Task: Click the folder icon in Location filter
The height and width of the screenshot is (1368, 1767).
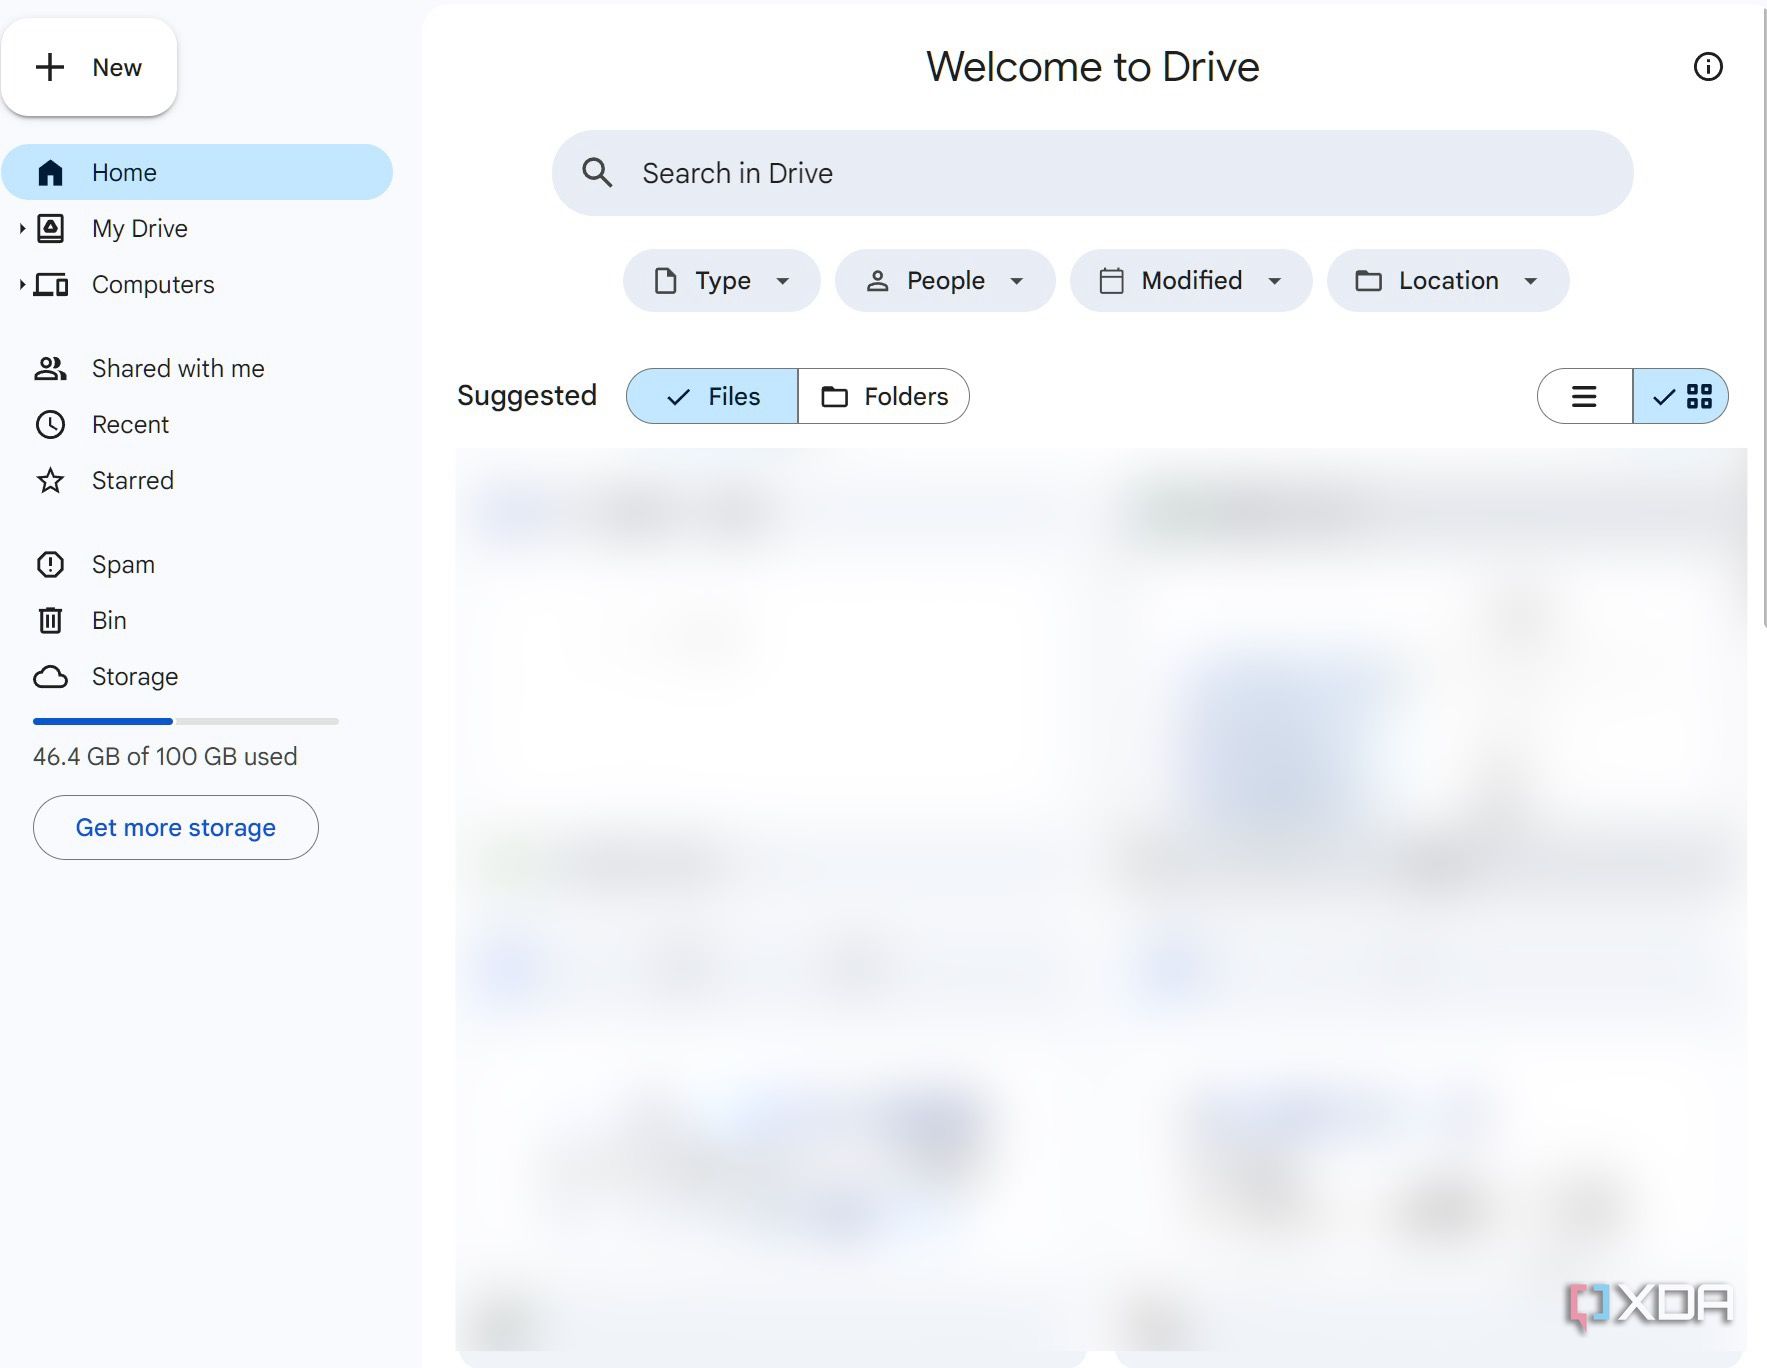Action: [1369, 281]
